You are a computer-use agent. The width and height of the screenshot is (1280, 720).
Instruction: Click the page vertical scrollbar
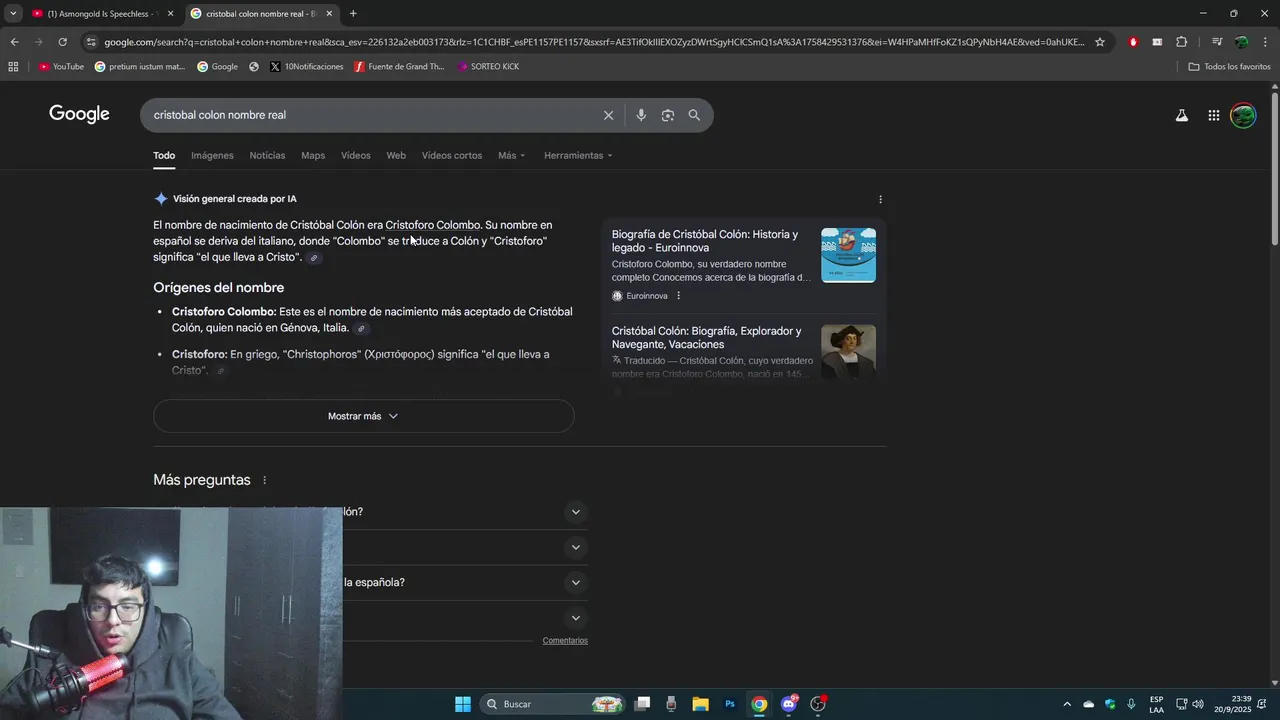pyautogui.click(x=1274, y=168)
